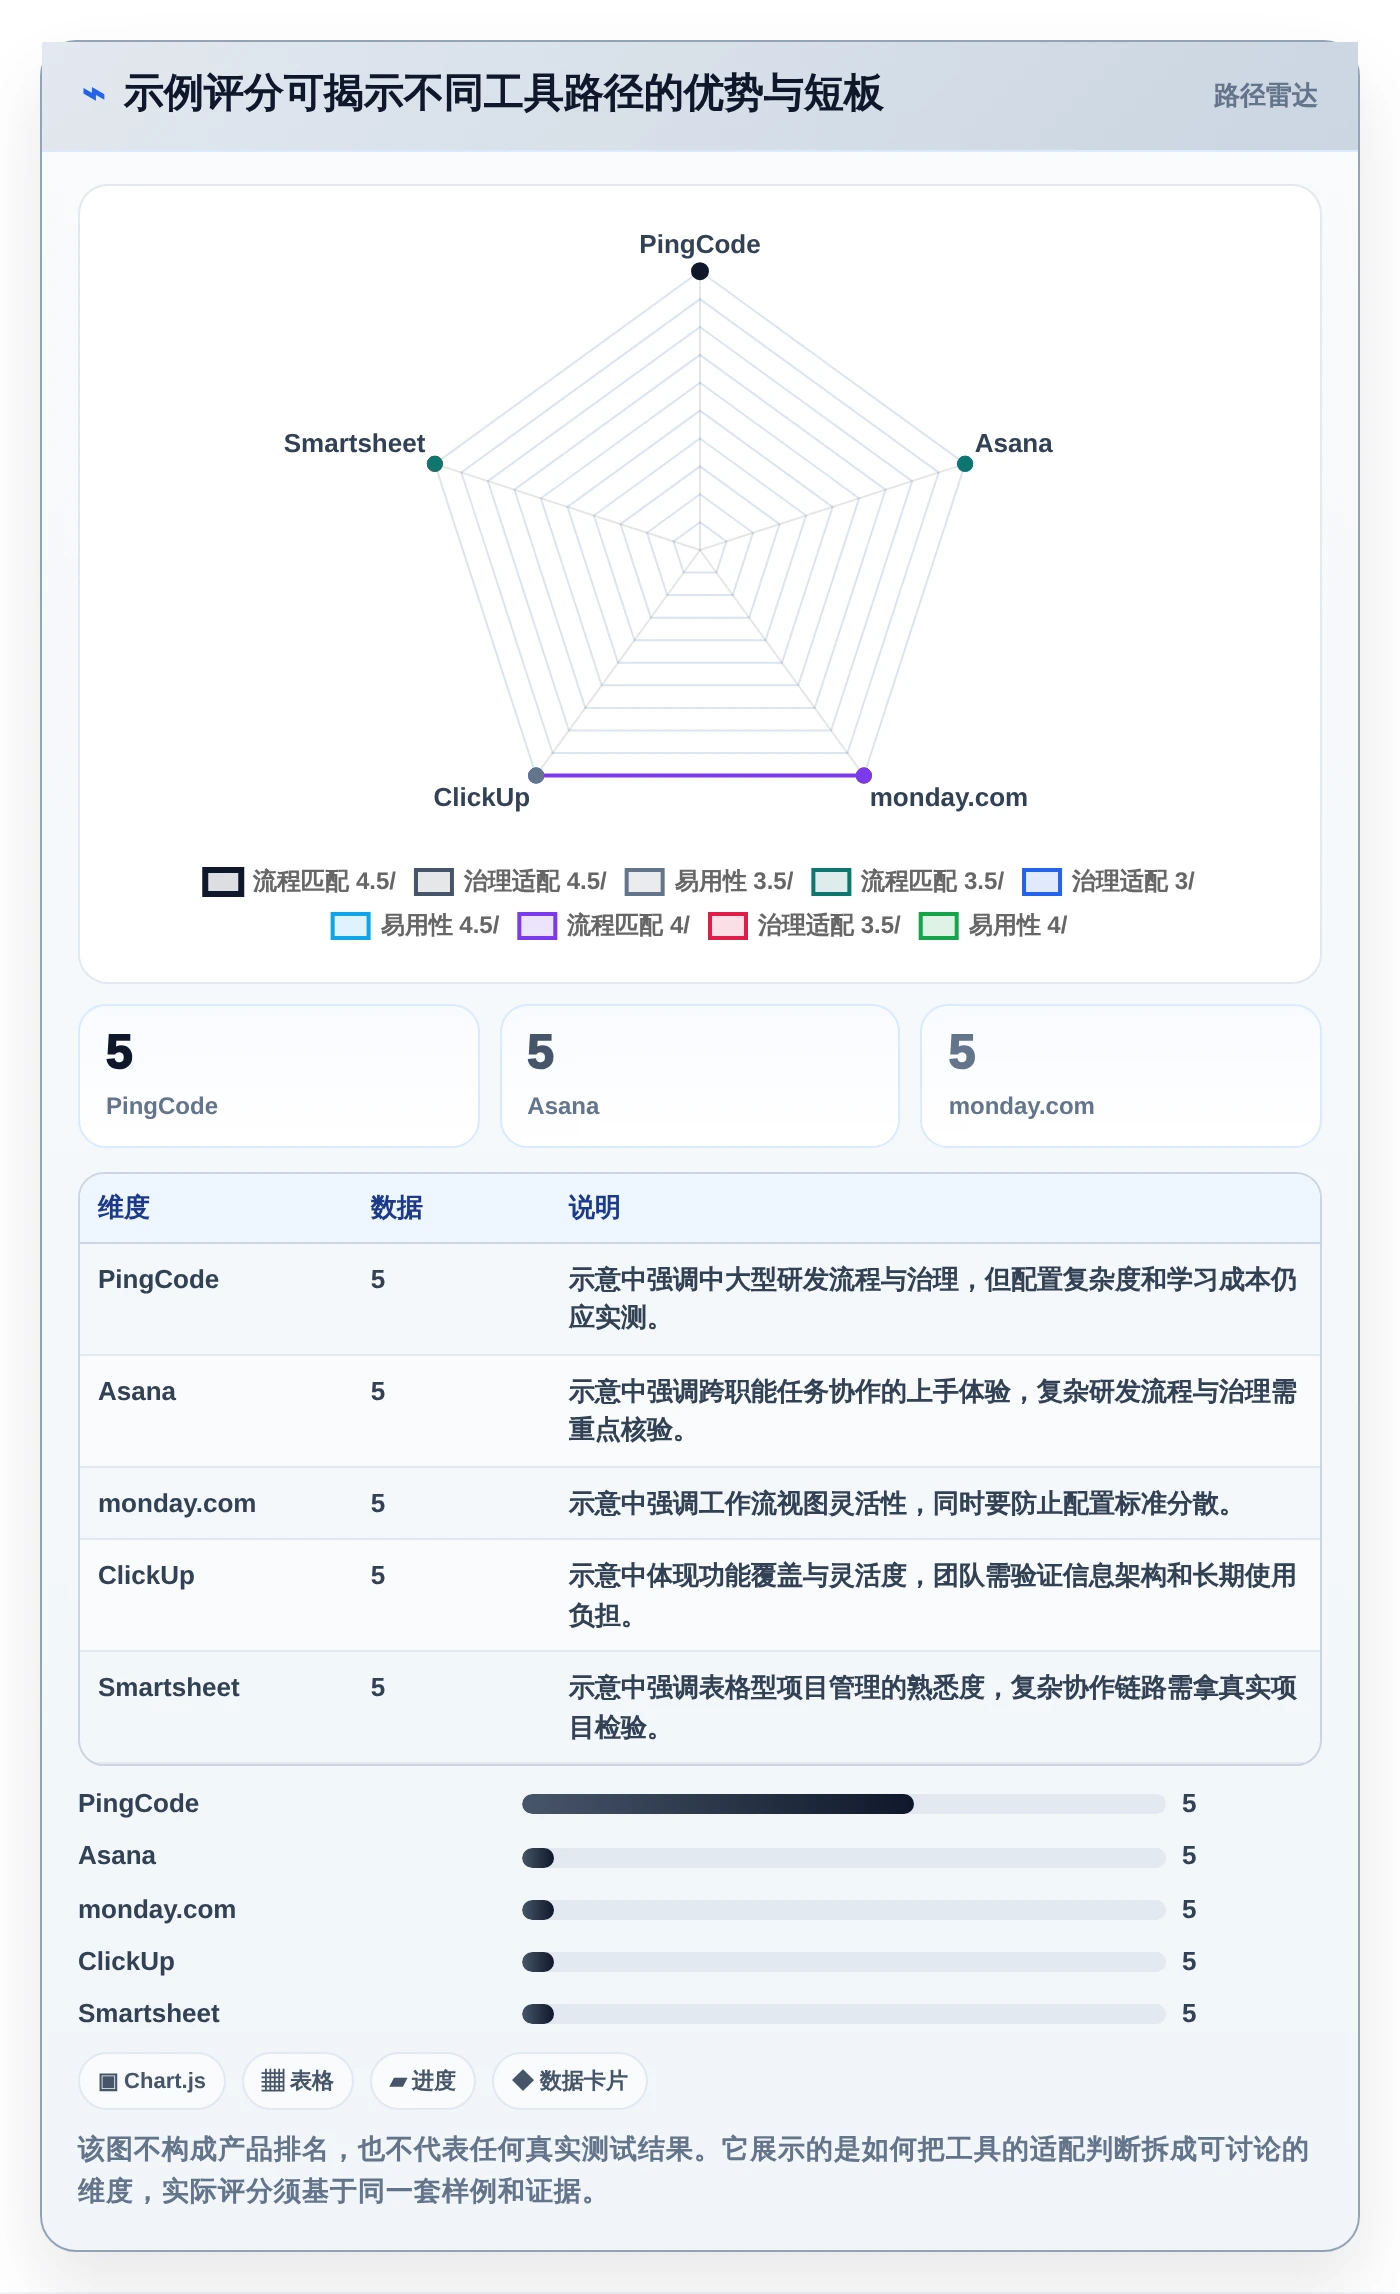Click the Smartsheet progress bar
1400x2294 pixels.
844,2013
